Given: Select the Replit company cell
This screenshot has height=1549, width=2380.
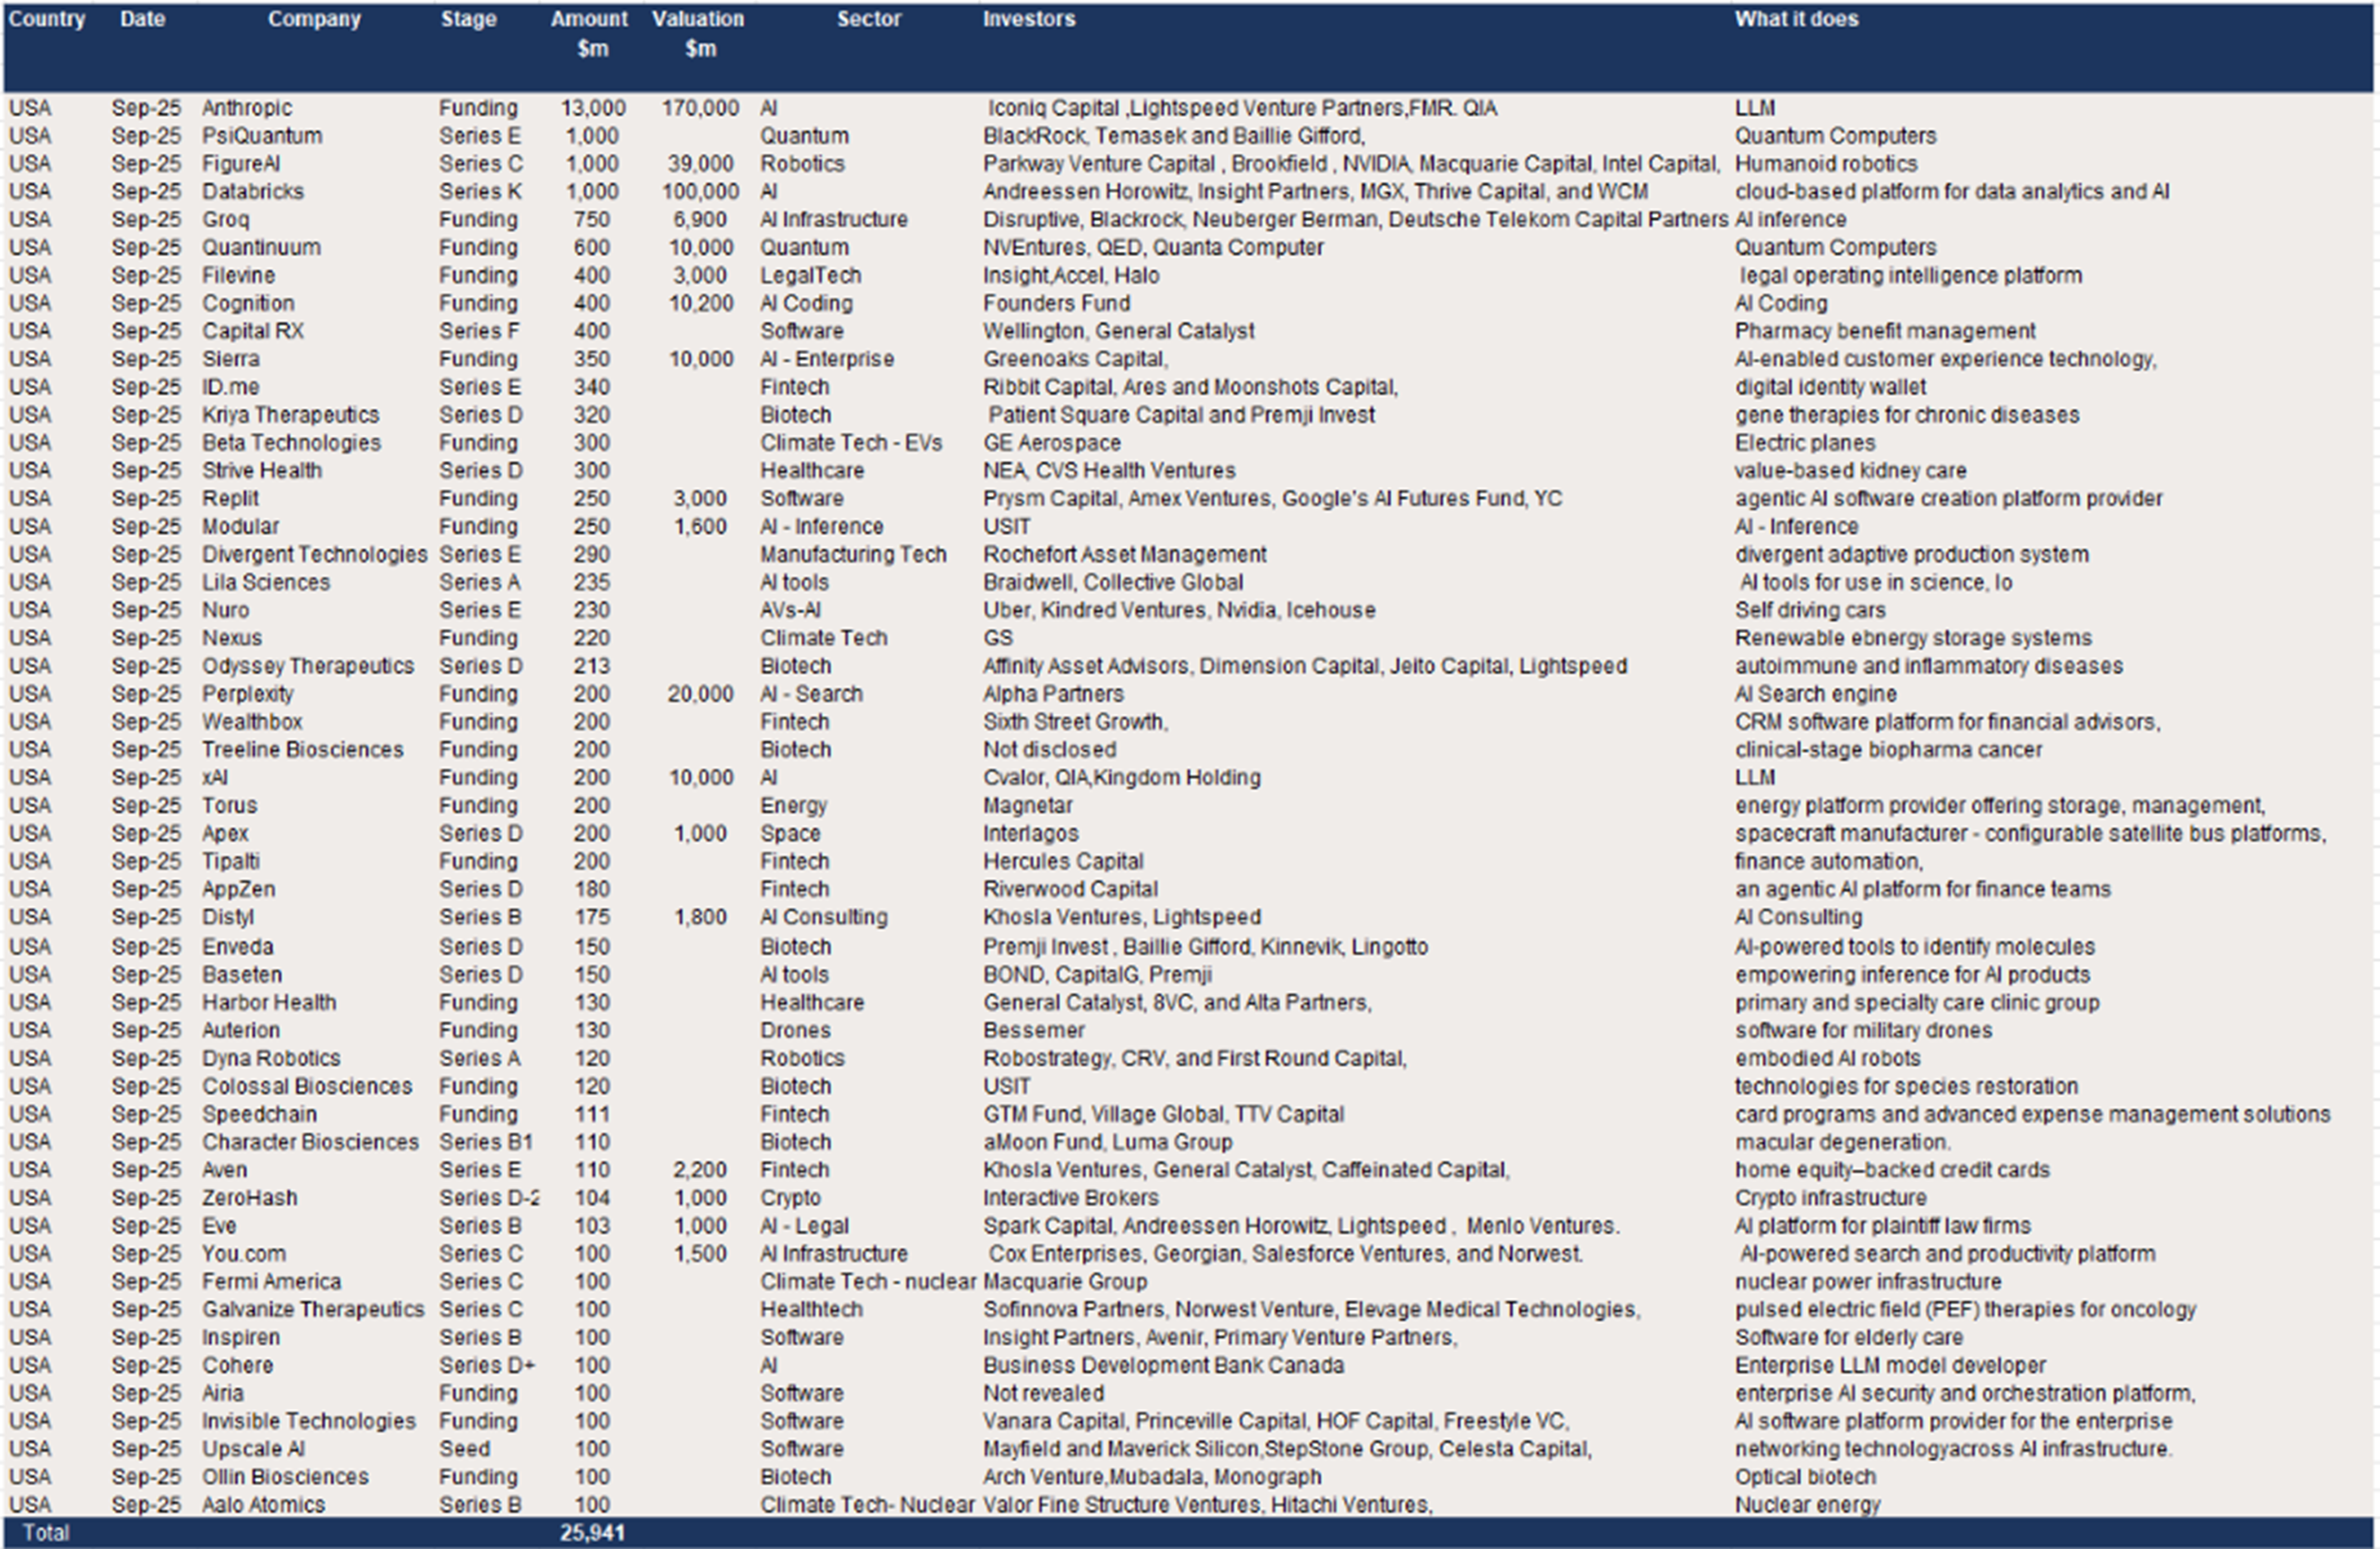Looking at the screenshot, I should (230, 500).
